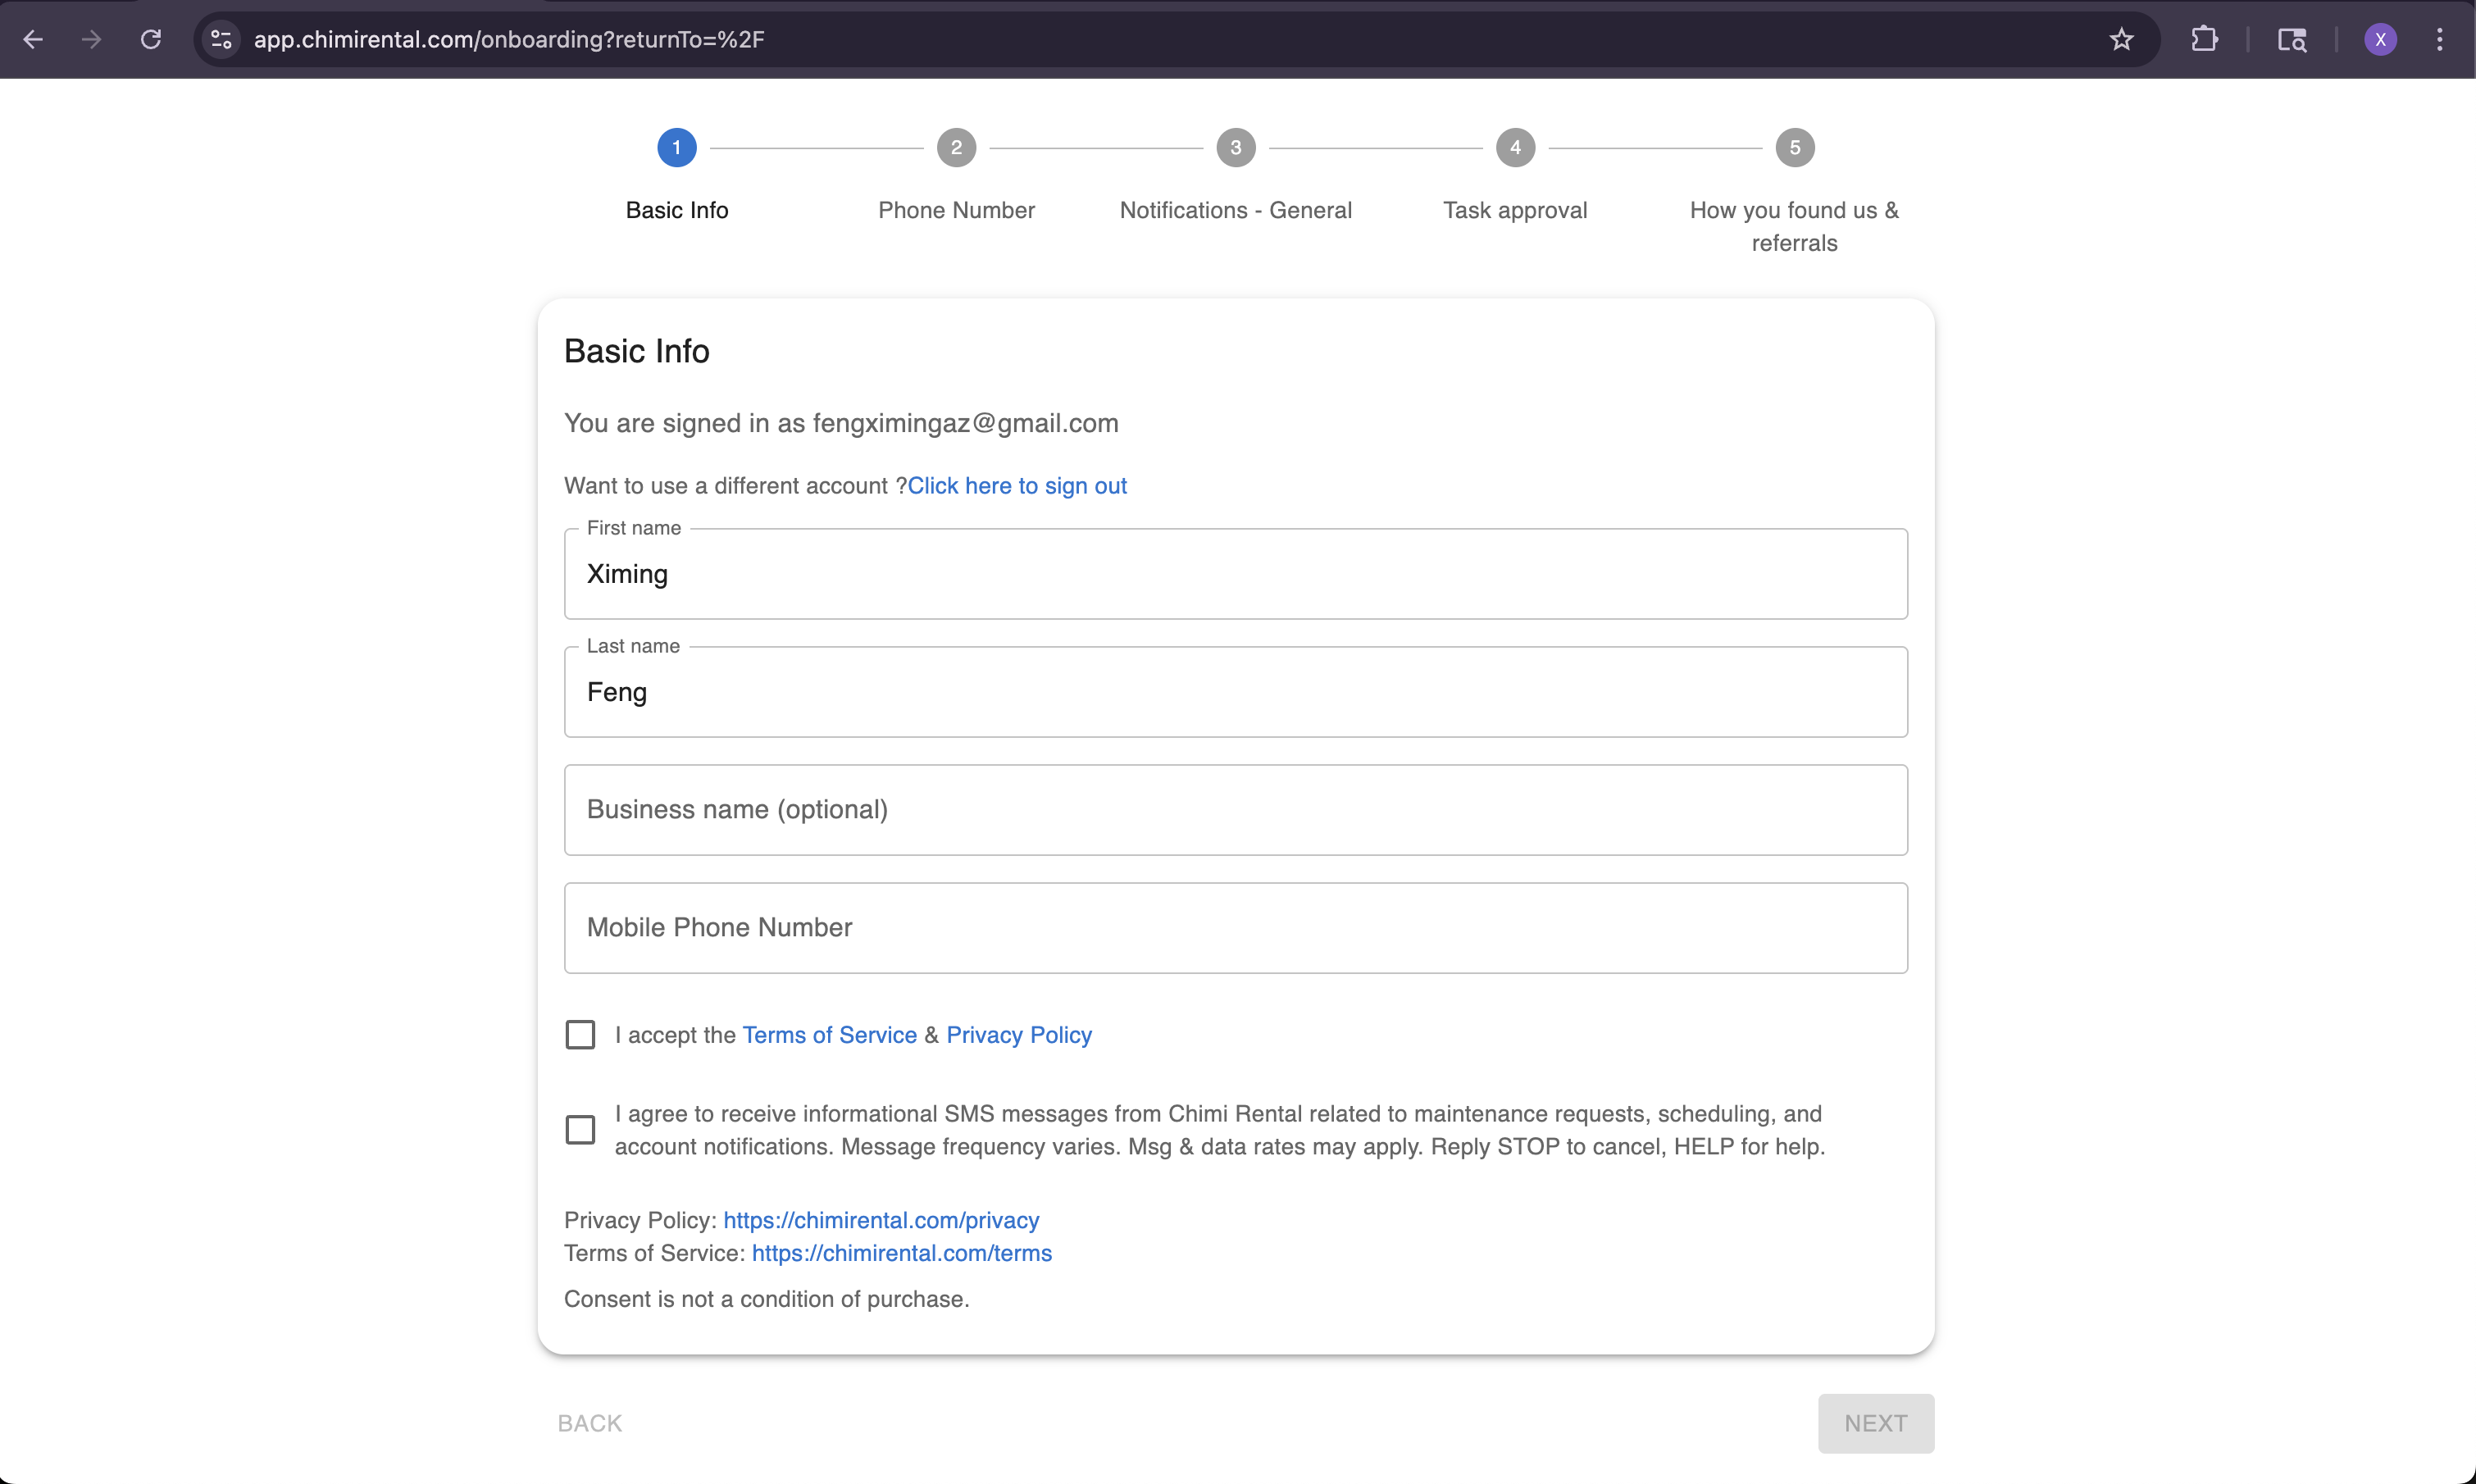Bookmark this page with star icon

point(2121,39)
